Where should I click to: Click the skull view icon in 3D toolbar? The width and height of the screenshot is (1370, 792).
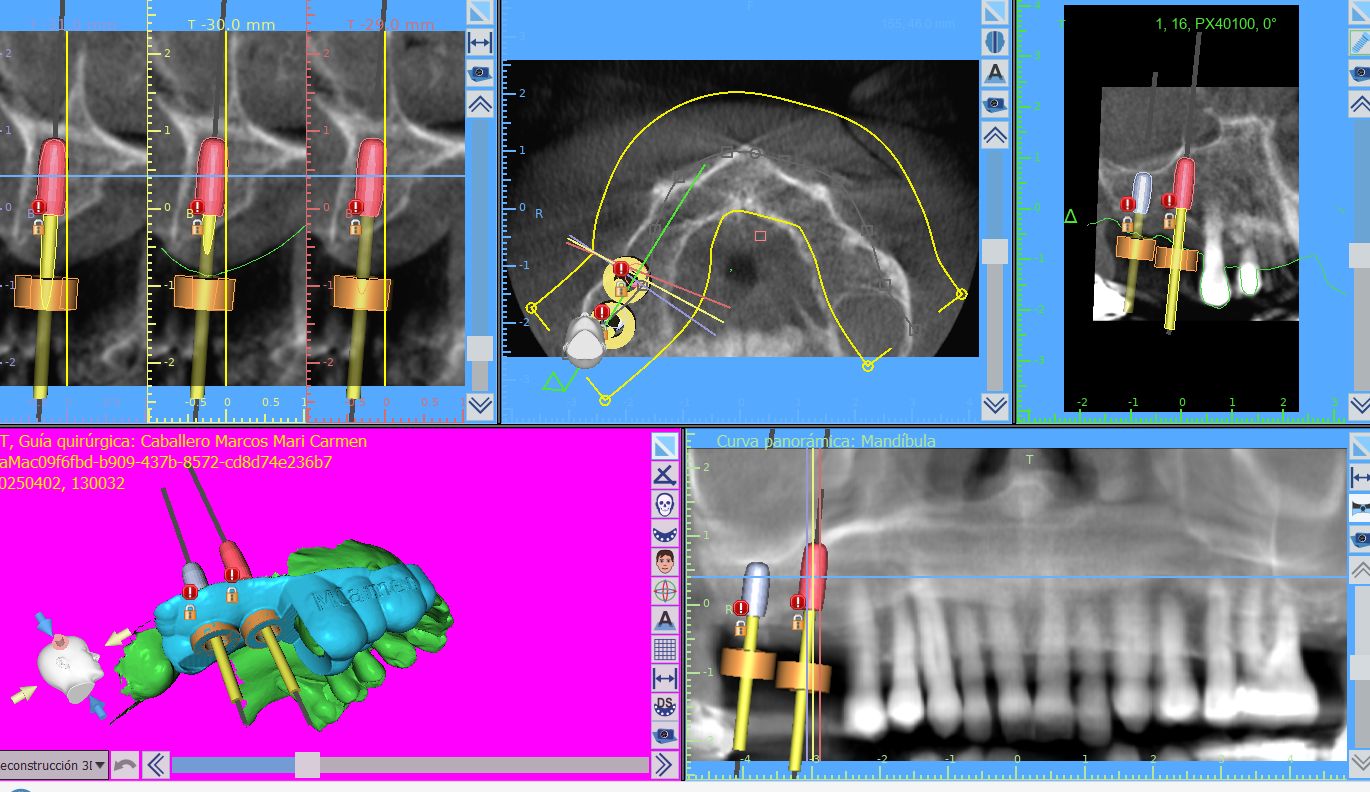pyautogui.click(x=665, y=503)
